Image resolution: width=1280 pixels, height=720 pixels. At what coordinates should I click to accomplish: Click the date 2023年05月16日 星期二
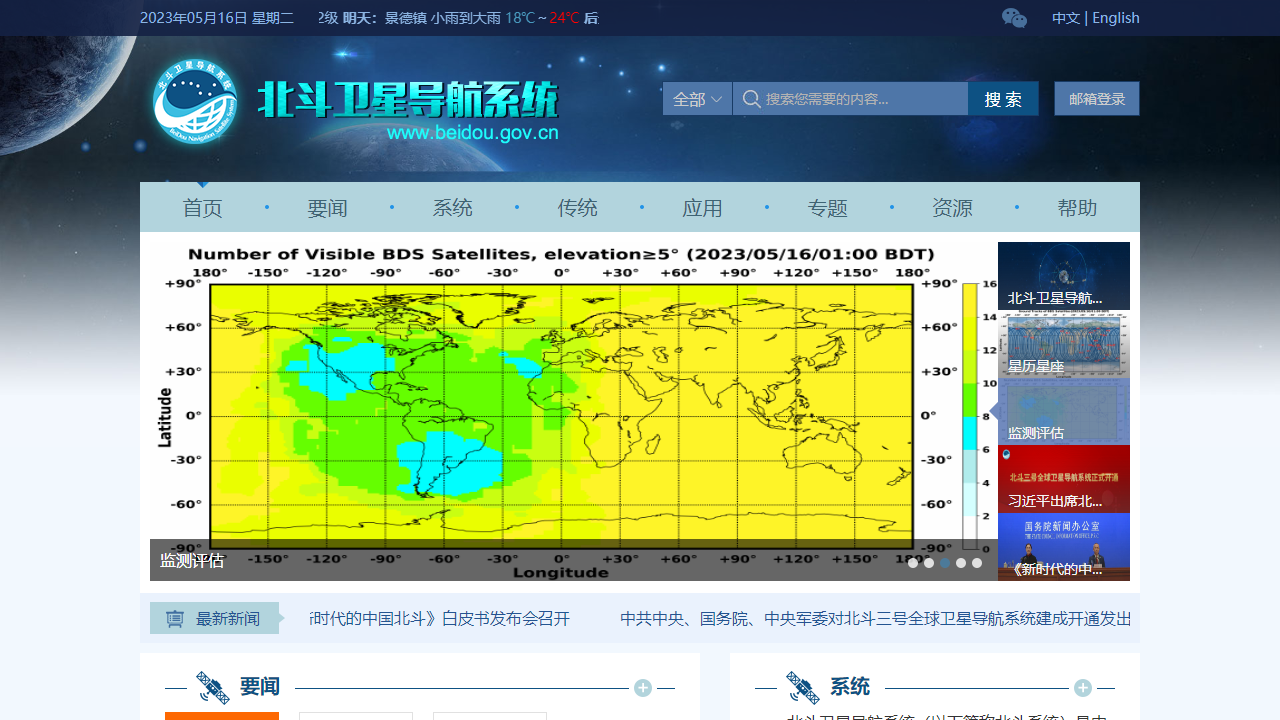(x=217, y=18)
